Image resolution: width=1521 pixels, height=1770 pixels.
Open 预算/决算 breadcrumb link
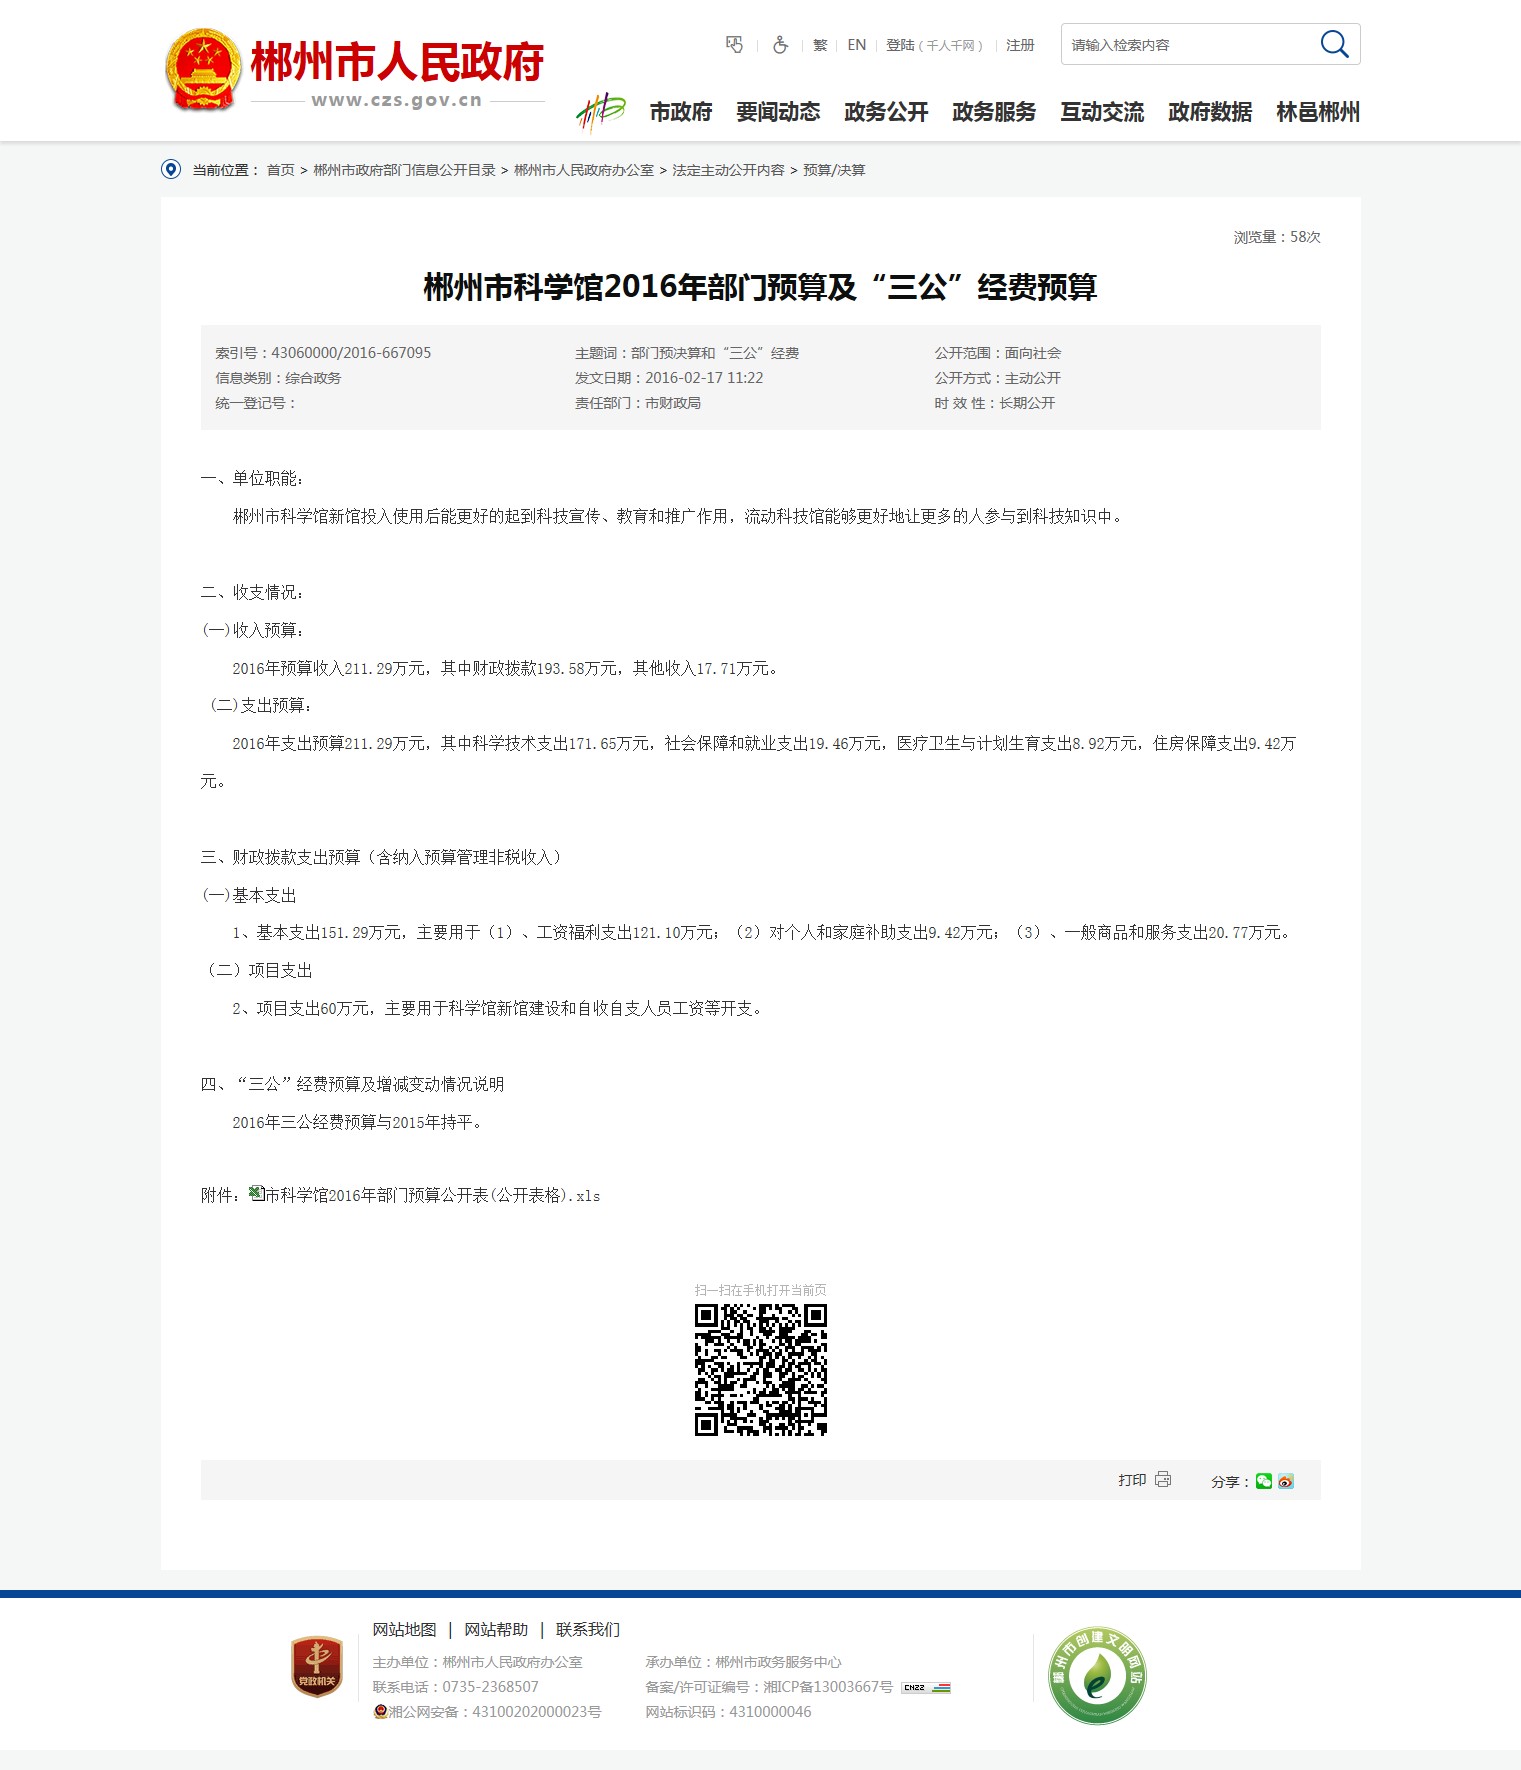pyautogui.click(x=834, y=170)
